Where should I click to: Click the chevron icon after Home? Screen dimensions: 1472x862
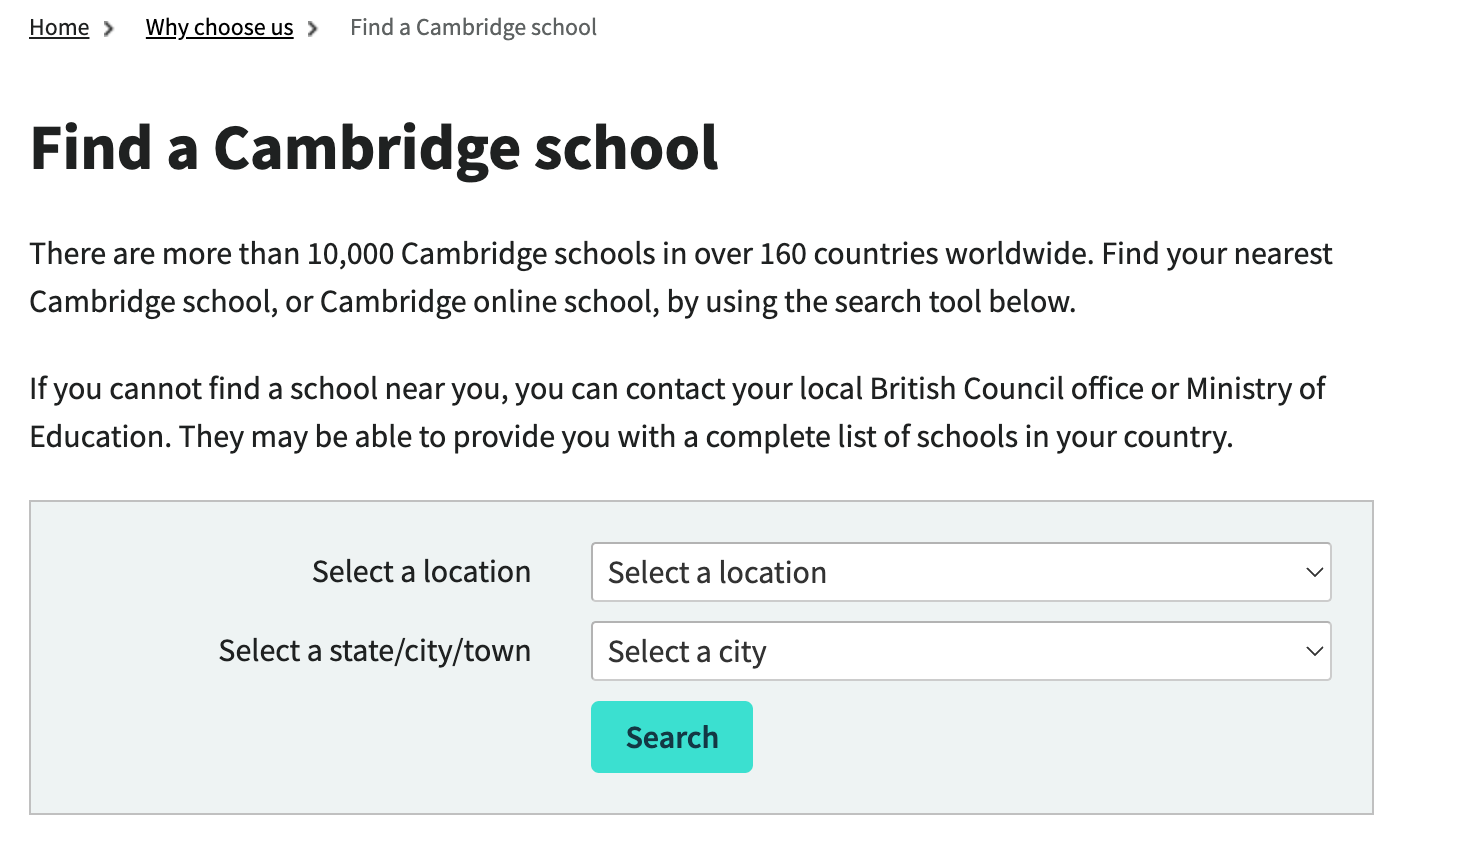pyautogui.click(x=108, y=29)
